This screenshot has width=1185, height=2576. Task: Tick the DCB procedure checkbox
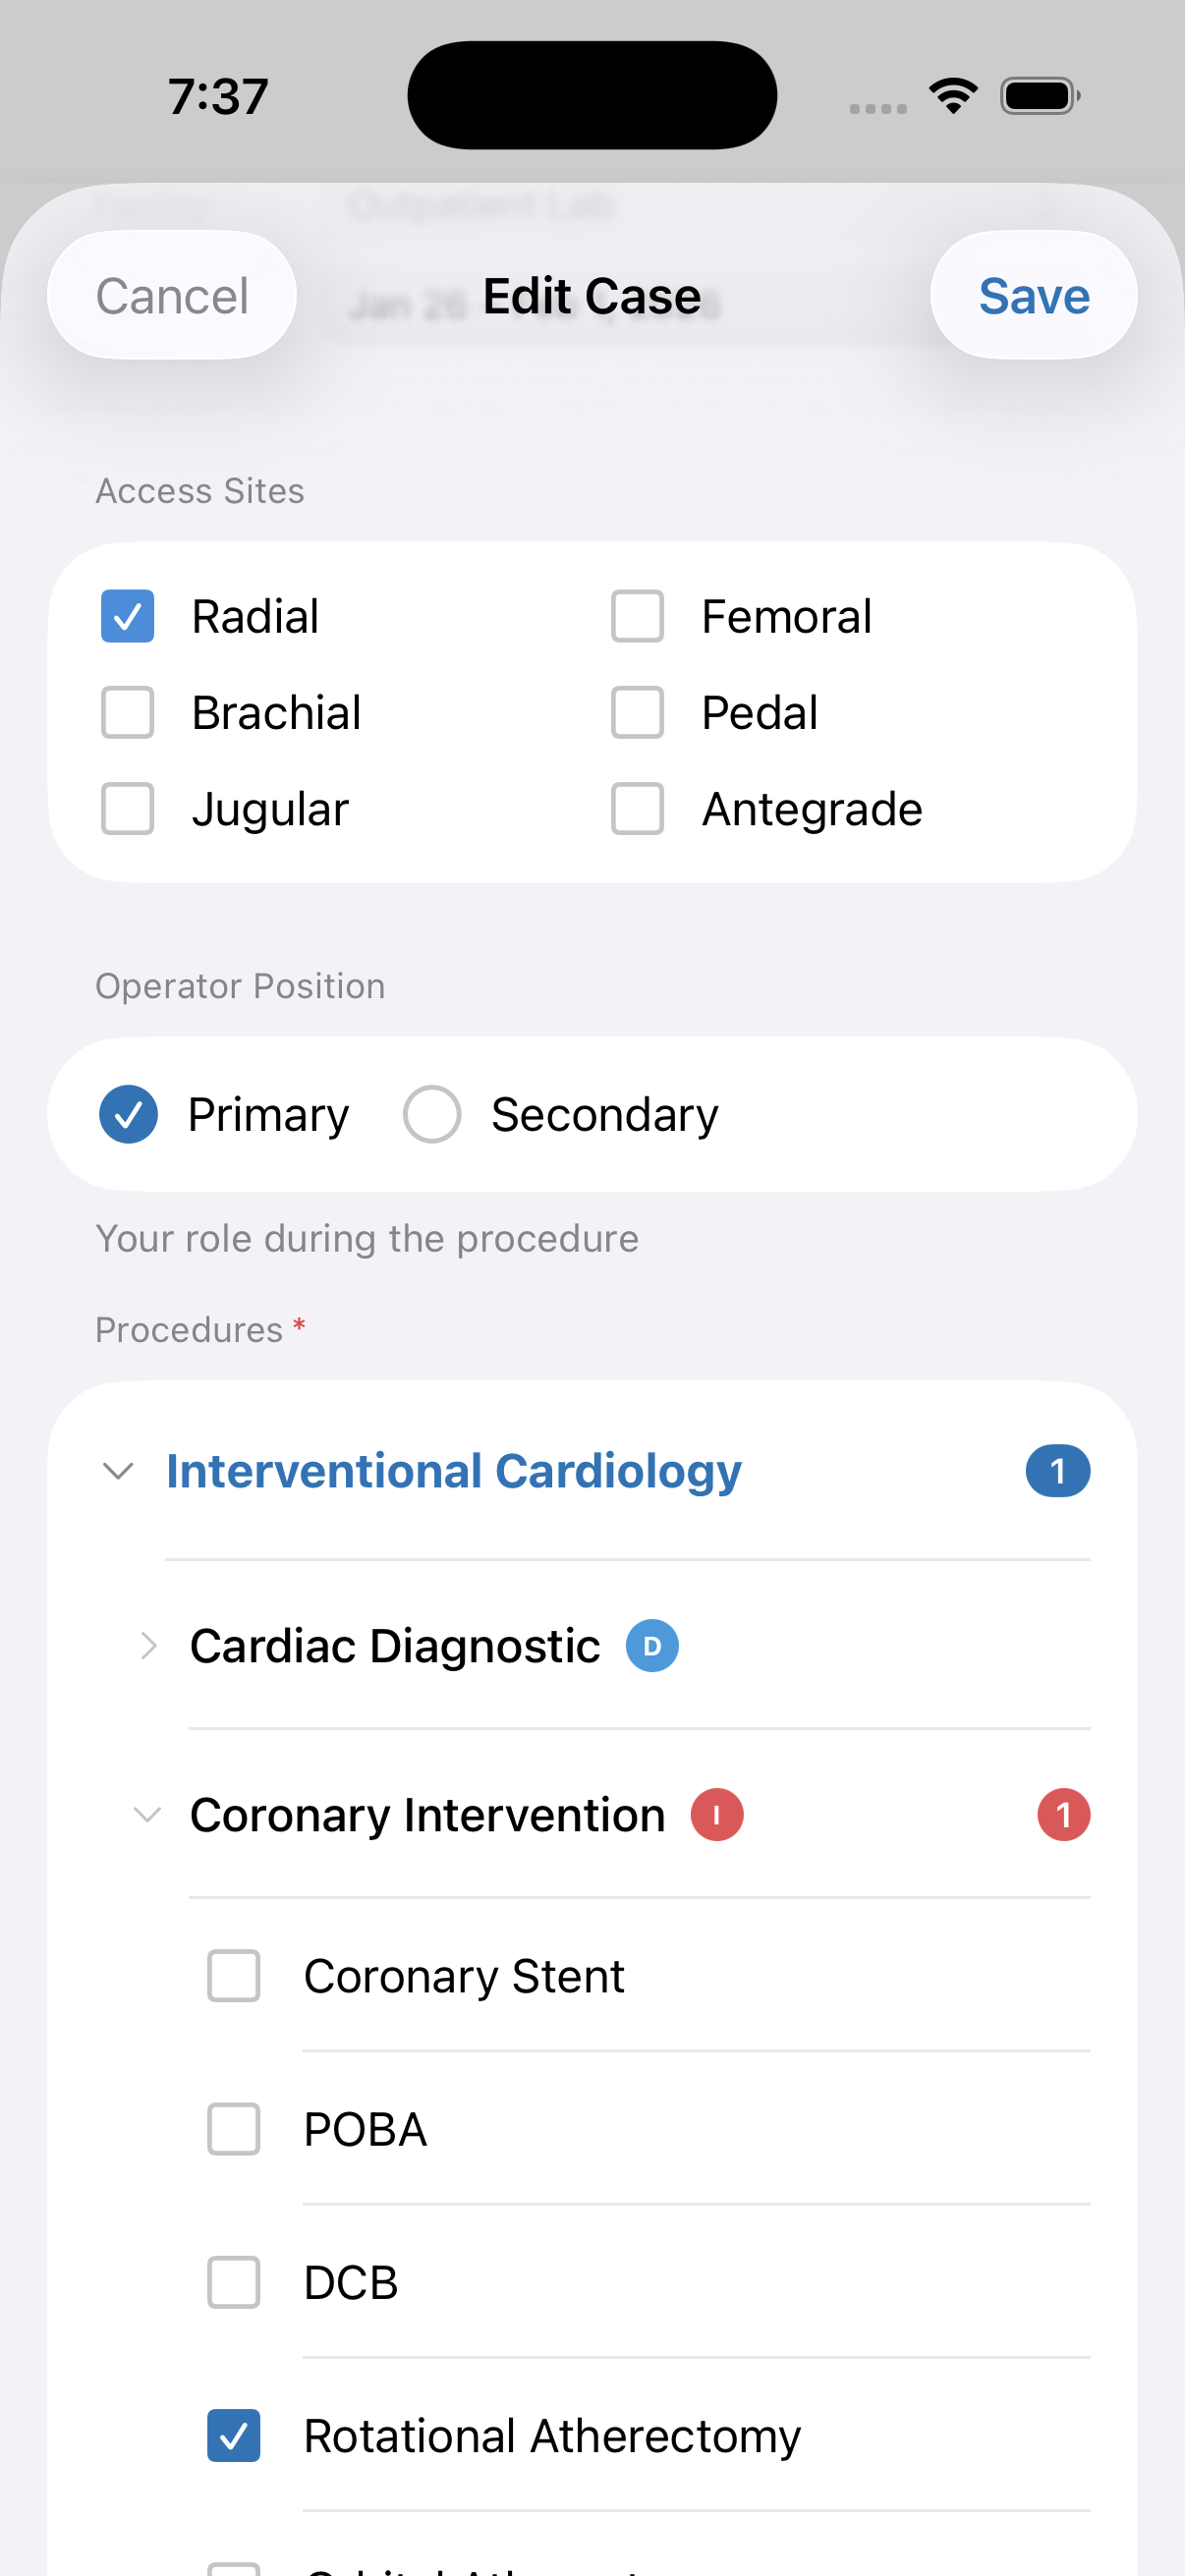[234, 2283]
